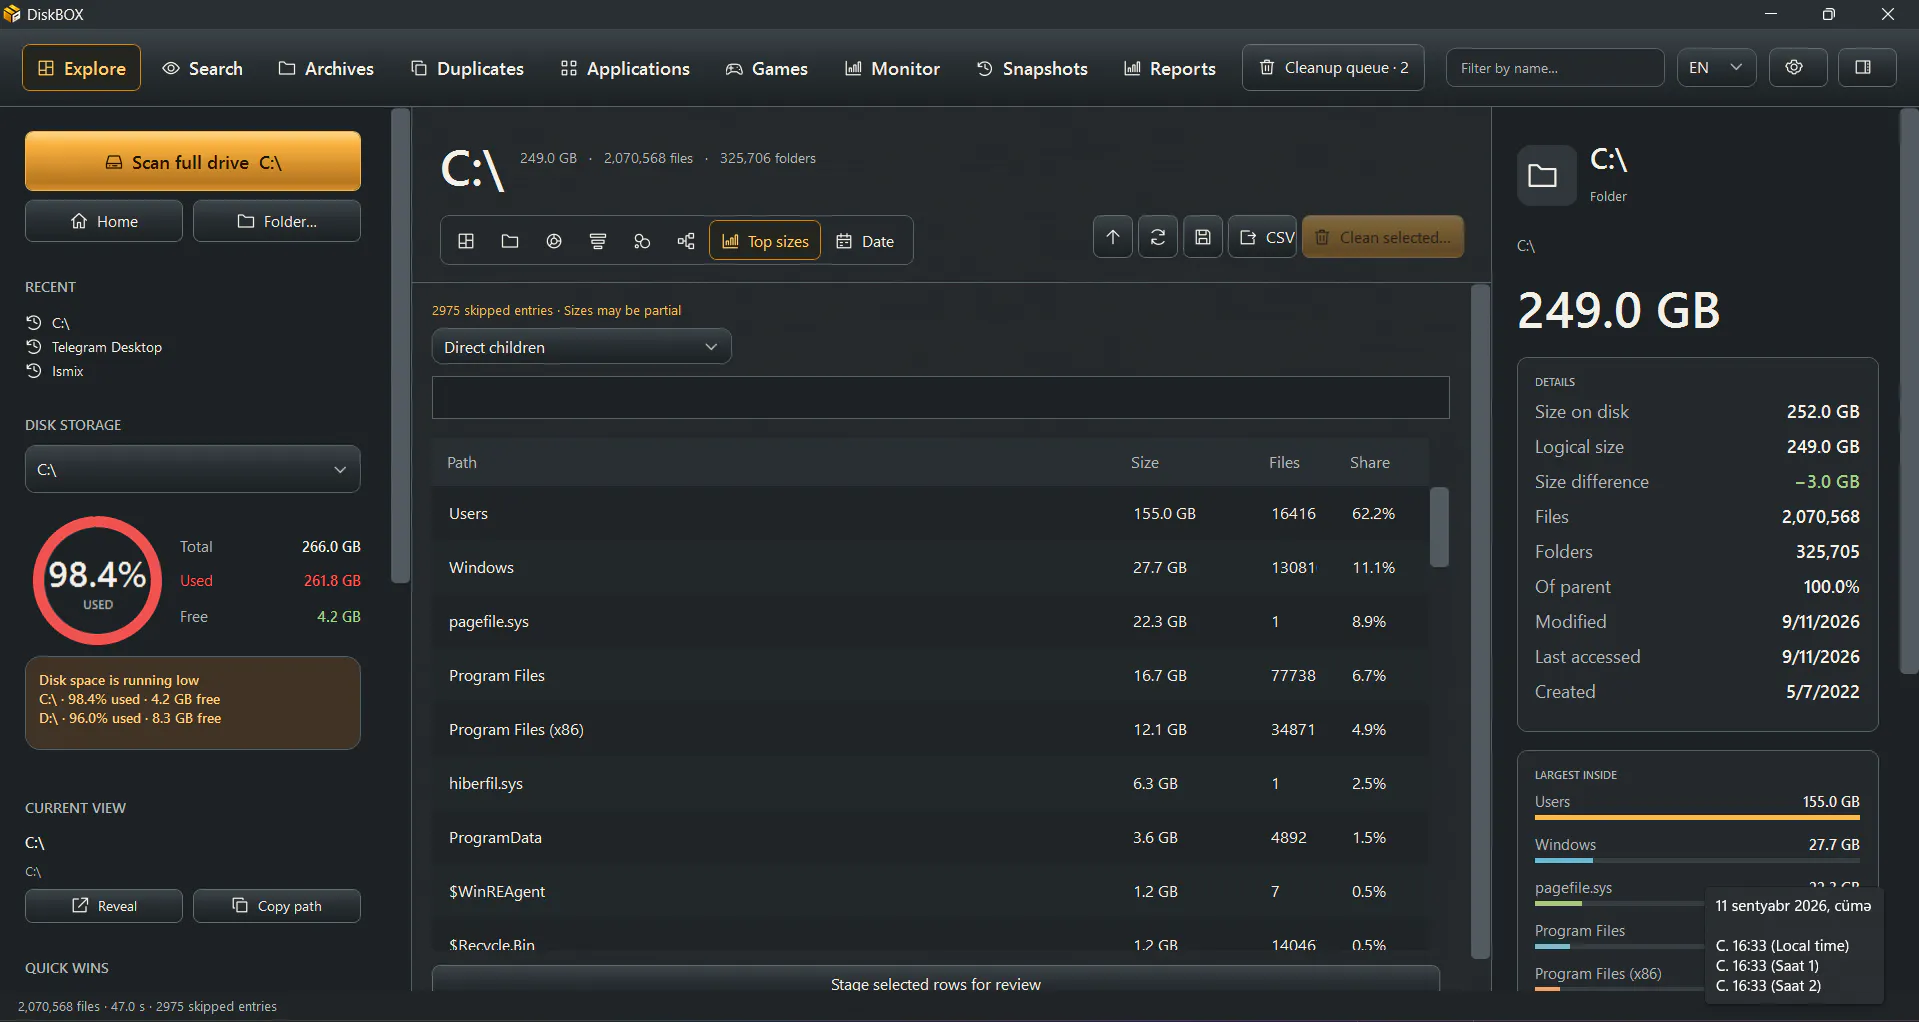
Task: Go up one level with arrow icon
Action: click(1113, 237)
